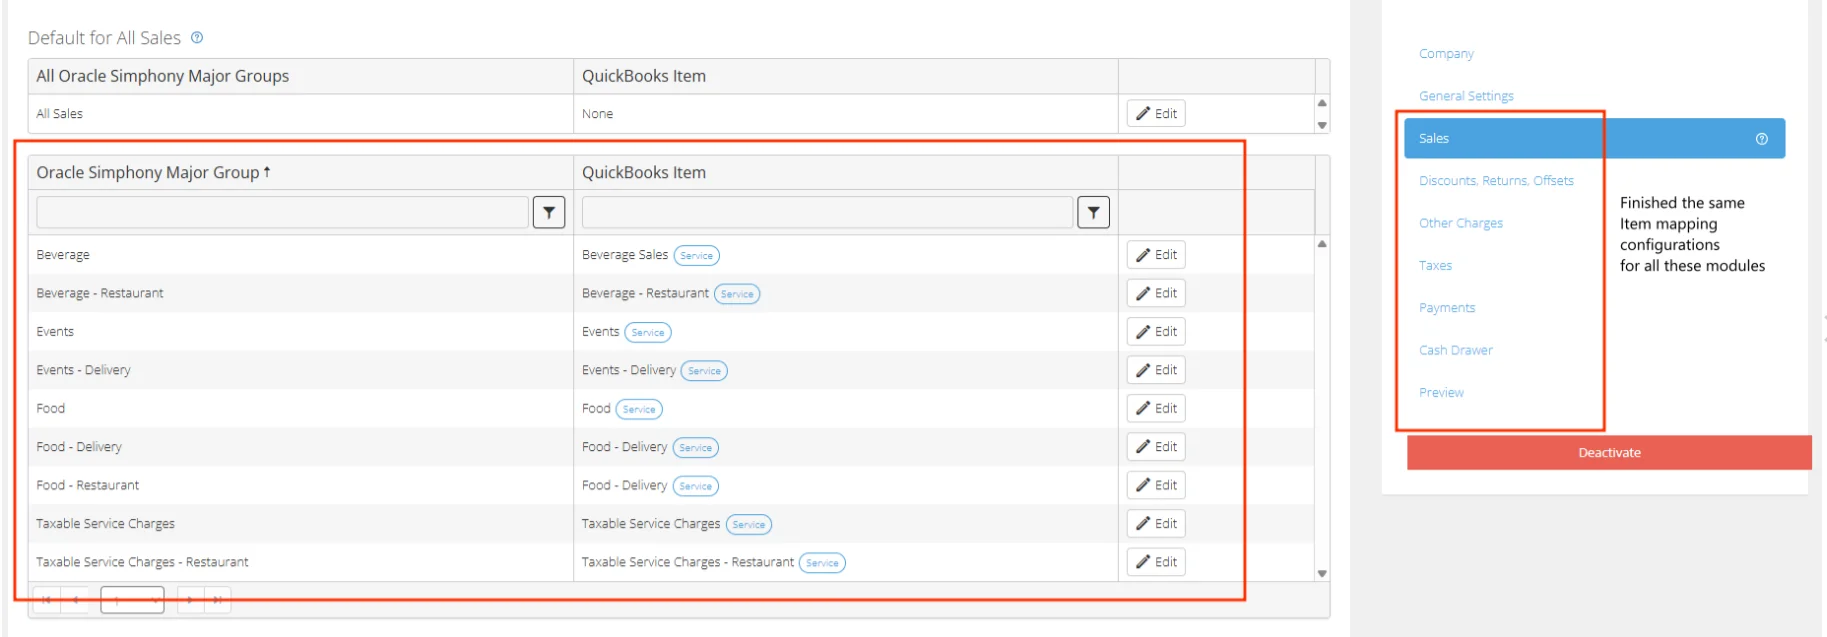Open the Cash Drawer section
The image size is (1827, 637).
click(1455, 350)
